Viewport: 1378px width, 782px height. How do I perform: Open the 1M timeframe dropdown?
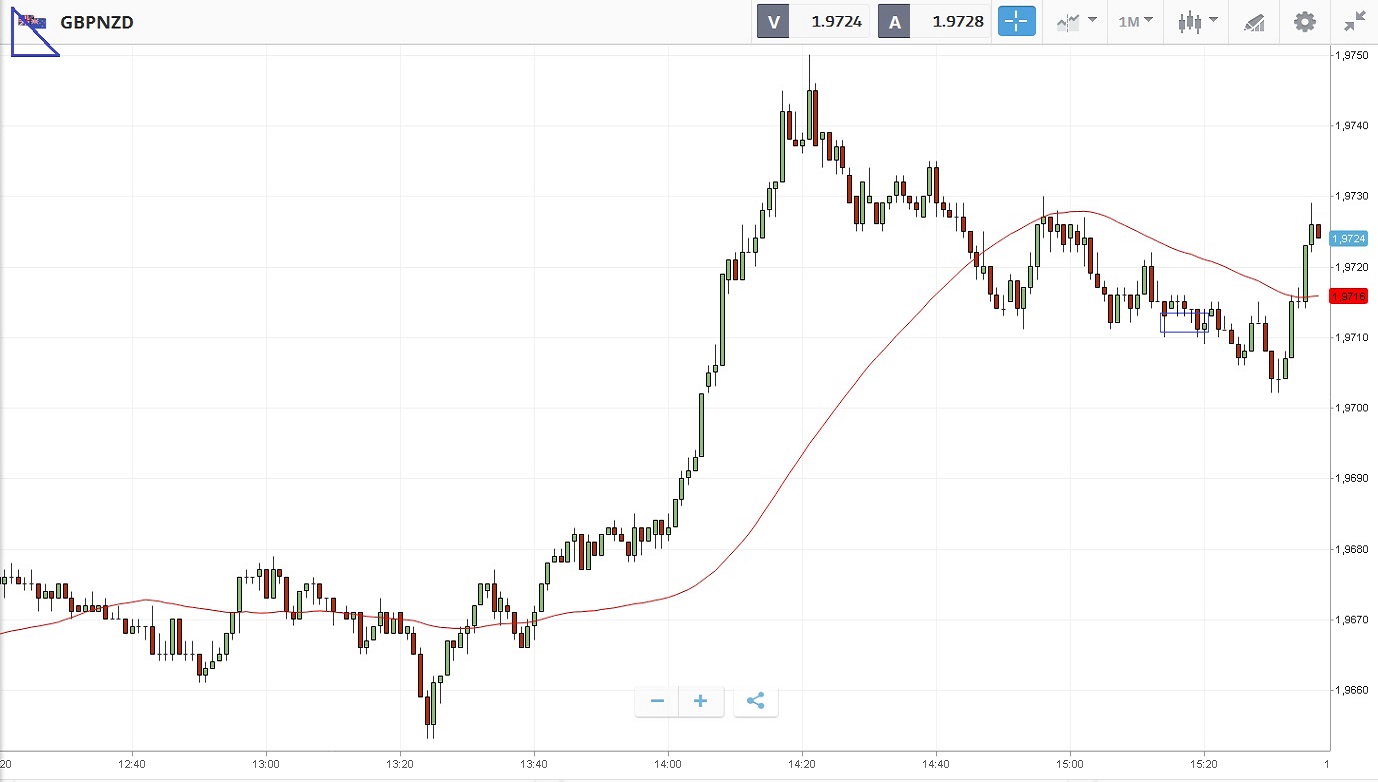[1135, 21]
